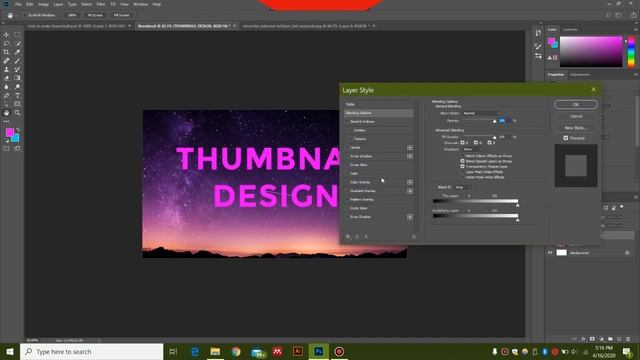Screen dimensions: 640x360
Task: Open Google Chrome from the taskbar
Action: tap(236, 351)
